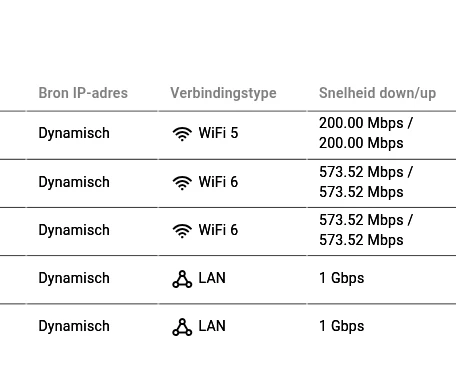Click the WiFi icon in the first WiFi 6 row
Image resolution: width=456 pixels, height=377 pixels.
[182, 183]
